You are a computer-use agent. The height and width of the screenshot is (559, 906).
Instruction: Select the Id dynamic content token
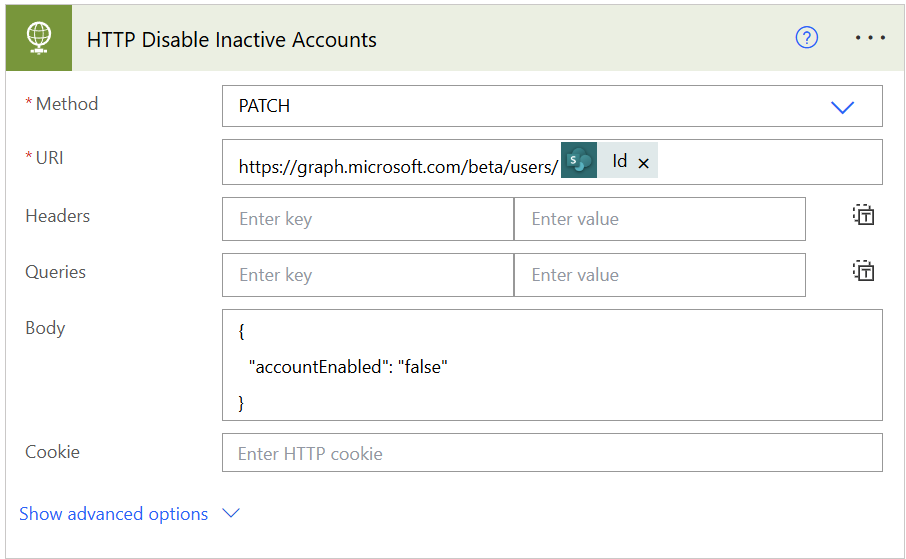[x=620, y=162]
